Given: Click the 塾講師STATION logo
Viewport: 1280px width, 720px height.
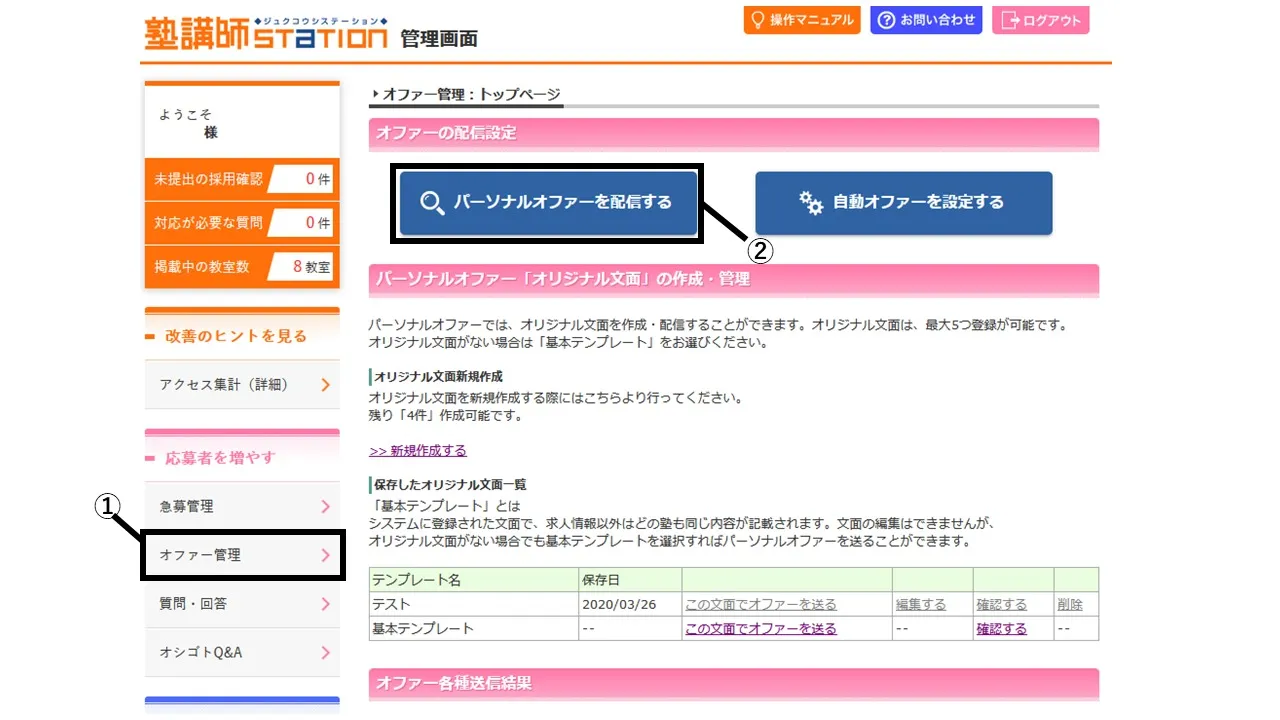Looking at the screenshot, I should 265,34.
